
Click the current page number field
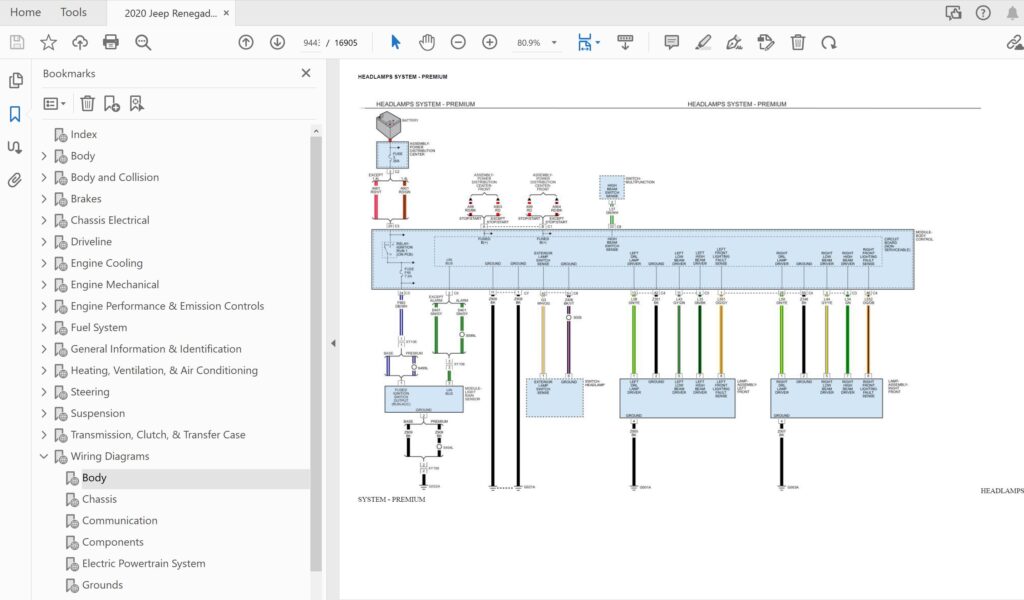pos(311,43)
